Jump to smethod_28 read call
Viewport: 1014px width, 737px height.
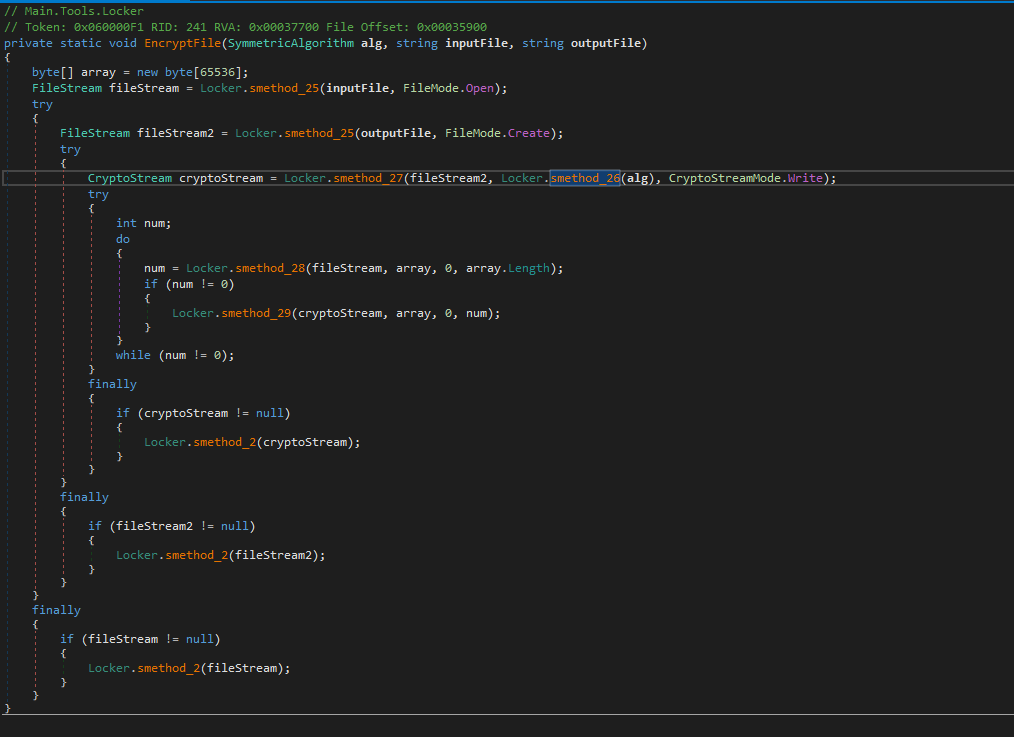tap(270, 268)
